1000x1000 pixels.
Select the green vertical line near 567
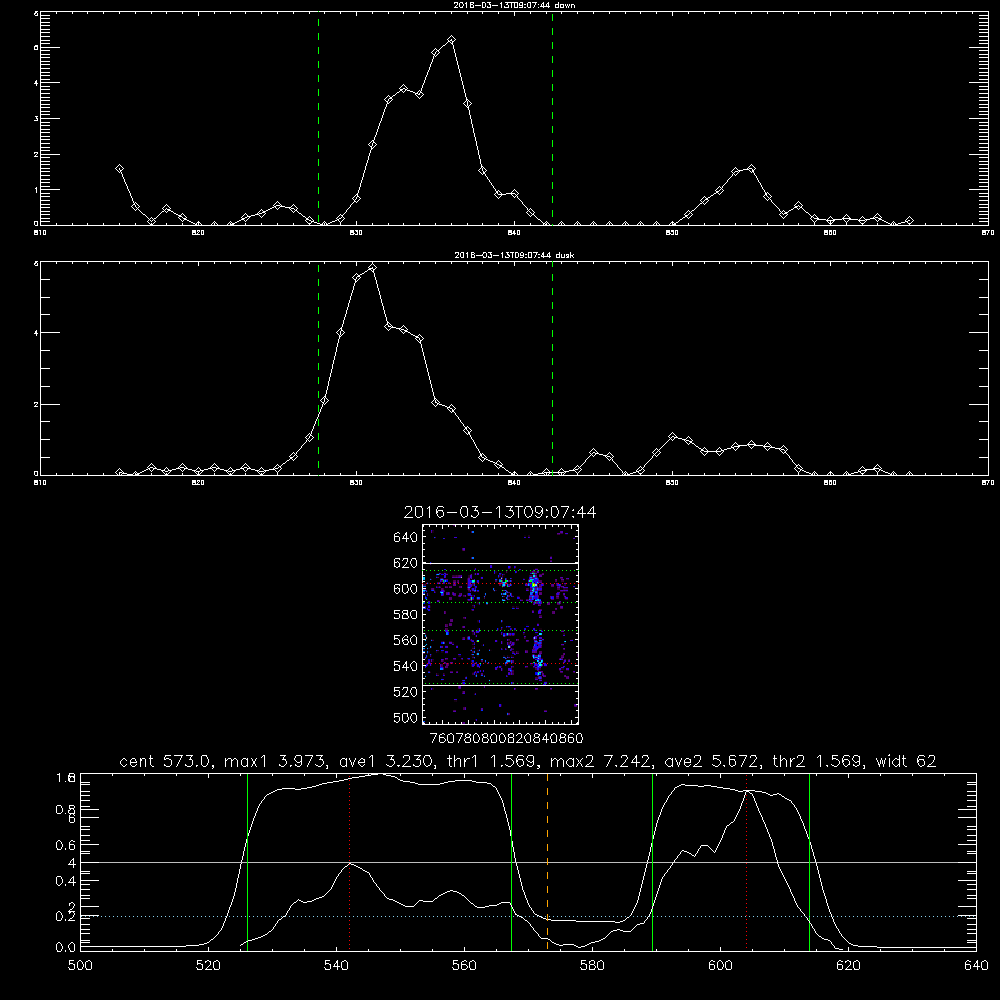(x=511, y=861)
